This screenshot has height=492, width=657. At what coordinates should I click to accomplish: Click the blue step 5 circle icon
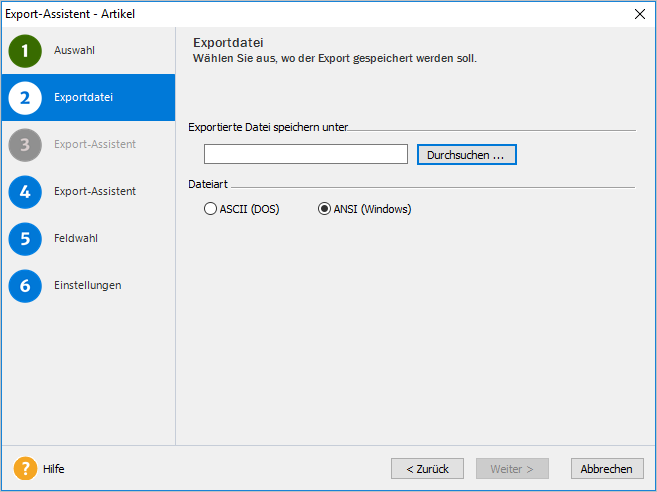25,239
